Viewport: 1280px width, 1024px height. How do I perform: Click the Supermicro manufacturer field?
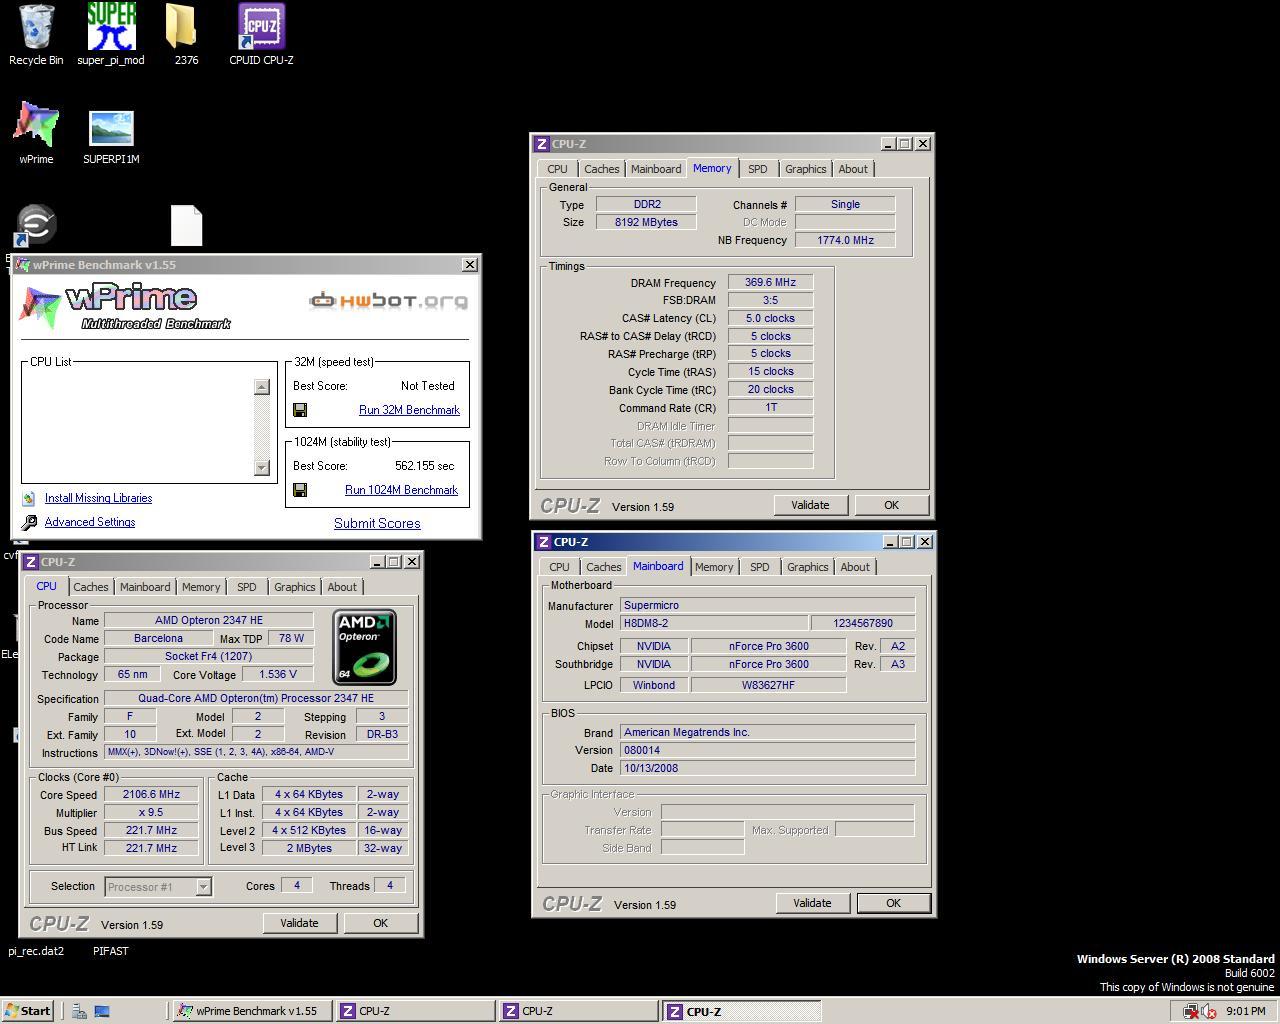coord(767,605)
